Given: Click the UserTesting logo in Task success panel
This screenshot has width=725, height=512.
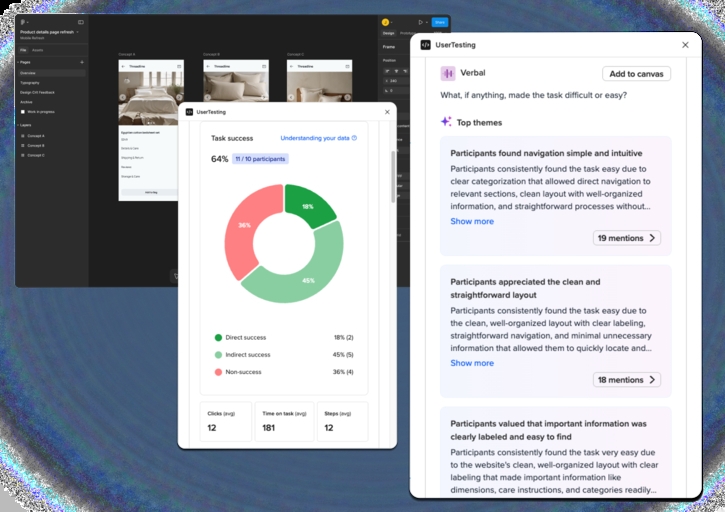Looking at the screenshot, I should click(189, 112).
